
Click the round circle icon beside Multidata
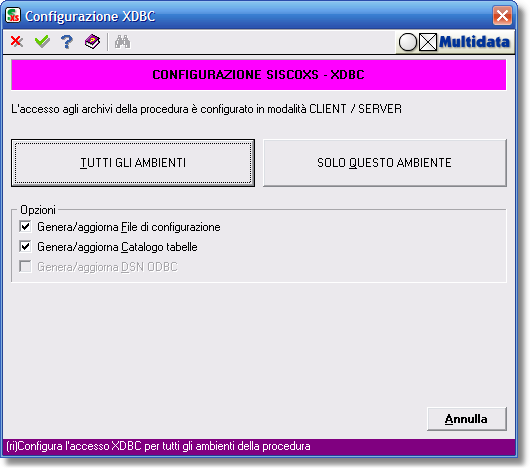[x=408, y=43]
